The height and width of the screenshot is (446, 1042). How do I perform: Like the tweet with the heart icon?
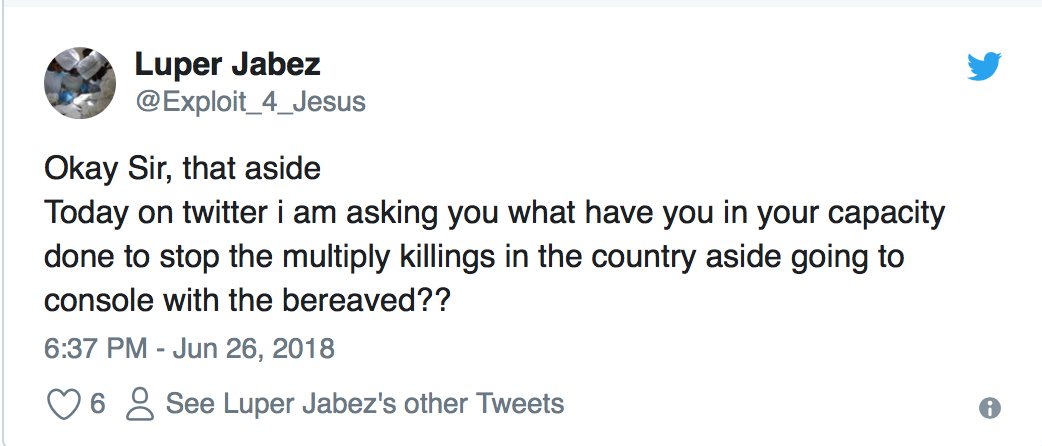point(64,404)
